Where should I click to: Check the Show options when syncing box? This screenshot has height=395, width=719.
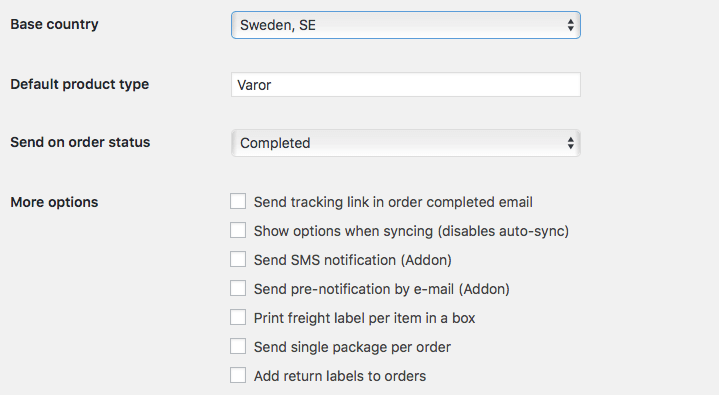(238, 230)
